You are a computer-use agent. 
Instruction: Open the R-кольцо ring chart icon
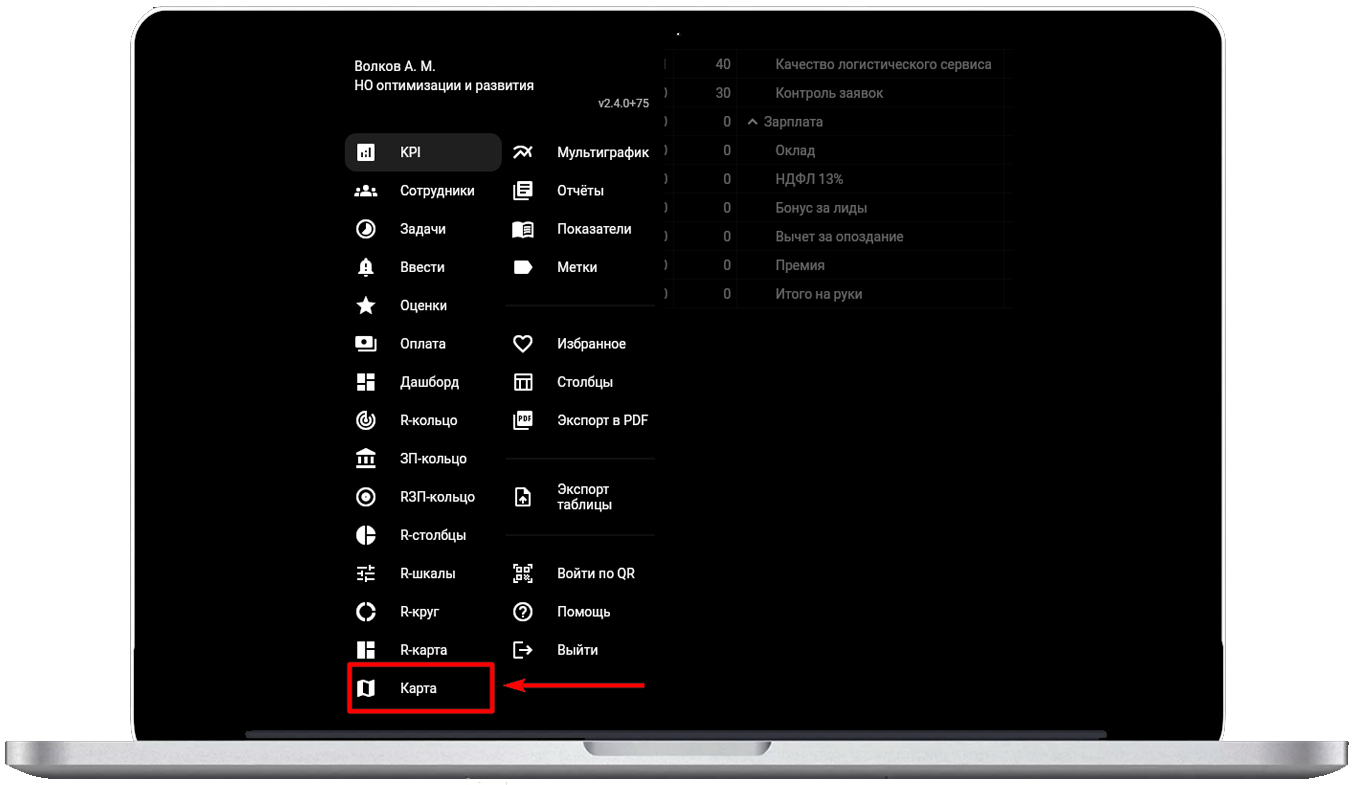pos(366,420)
